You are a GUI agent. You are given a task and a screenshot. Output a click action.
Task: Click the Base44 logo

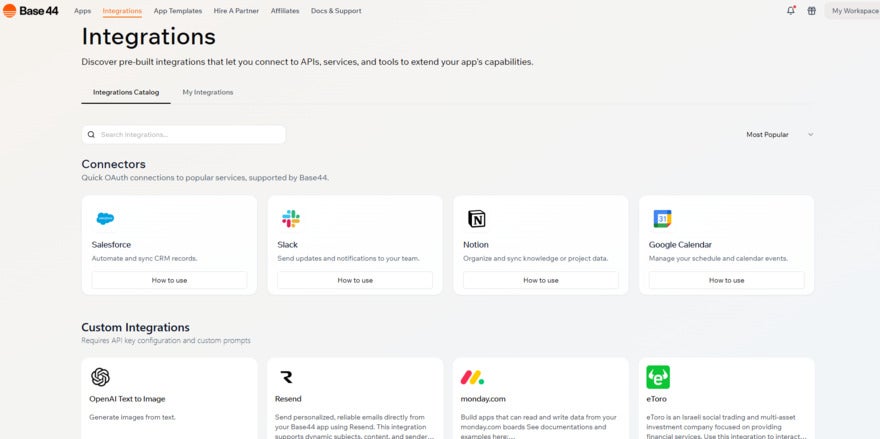click(31, 11)
